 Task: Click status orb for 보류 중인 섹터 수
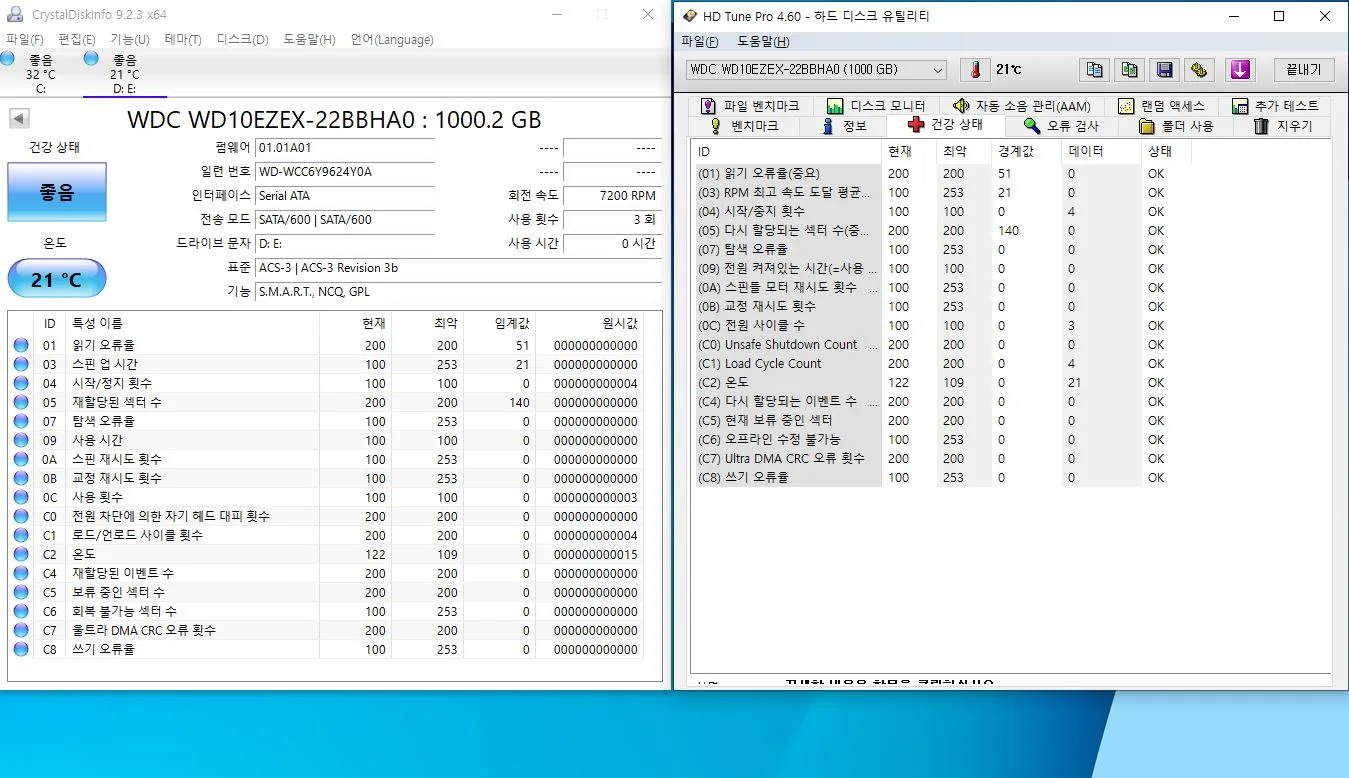[21, 592]
